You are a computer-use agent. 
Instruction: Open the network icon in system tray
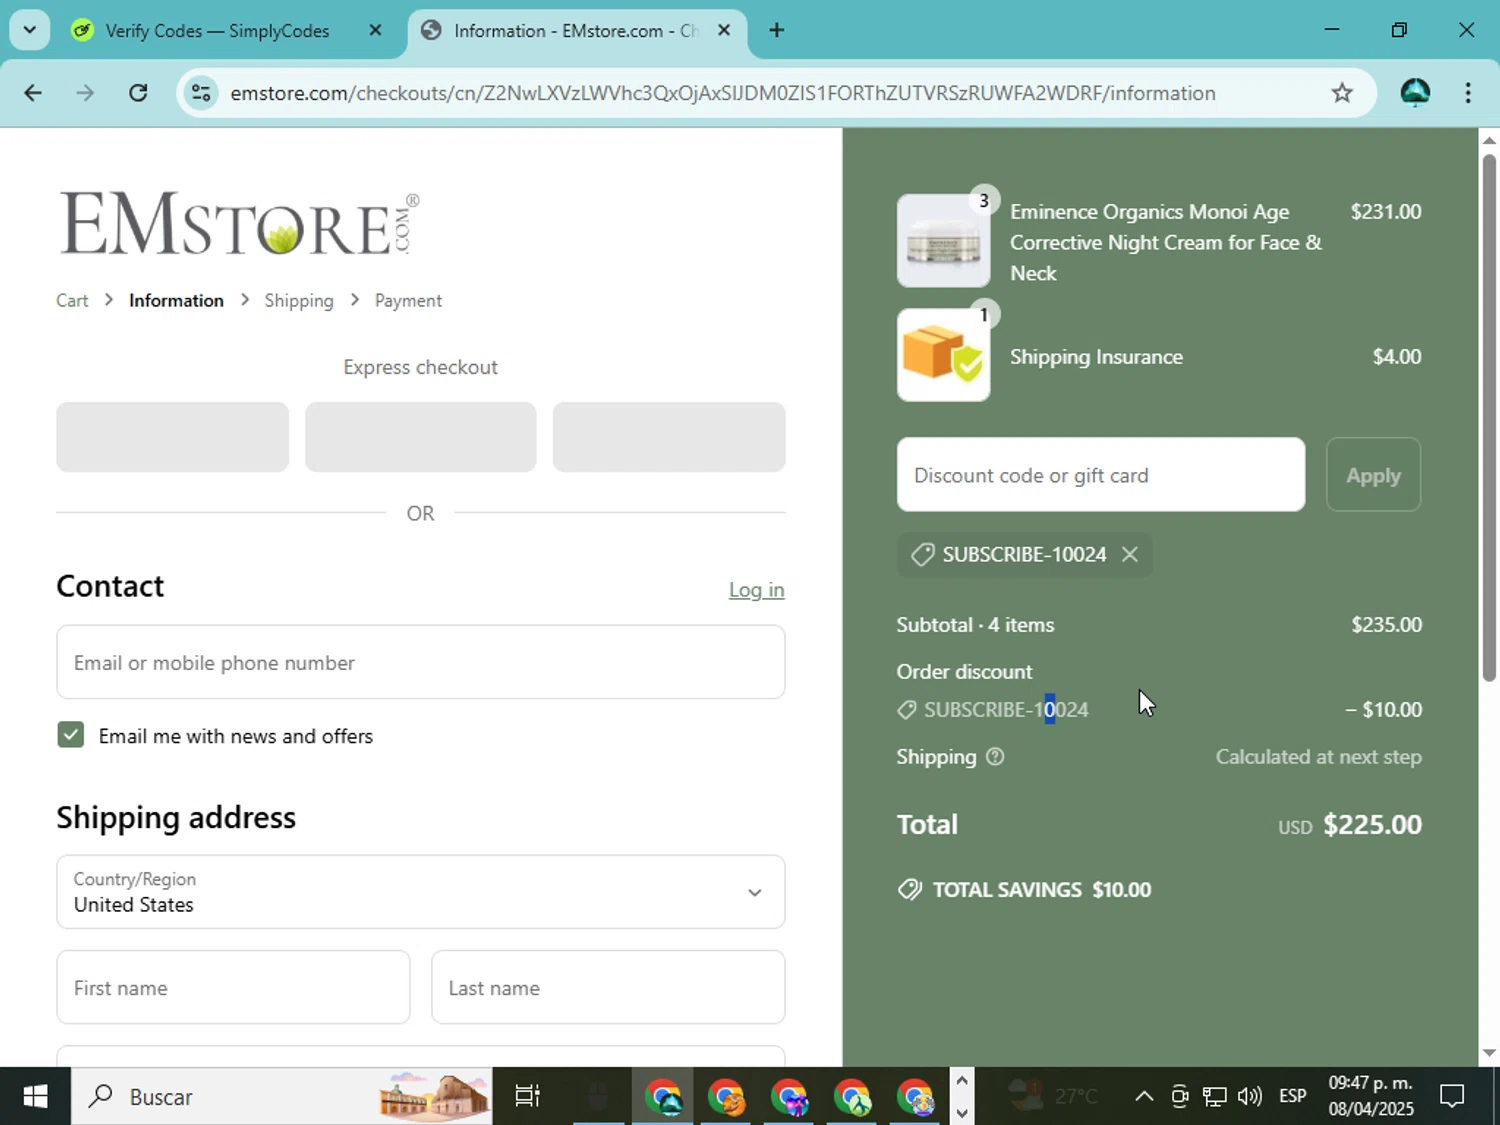pos(1214,1097)
